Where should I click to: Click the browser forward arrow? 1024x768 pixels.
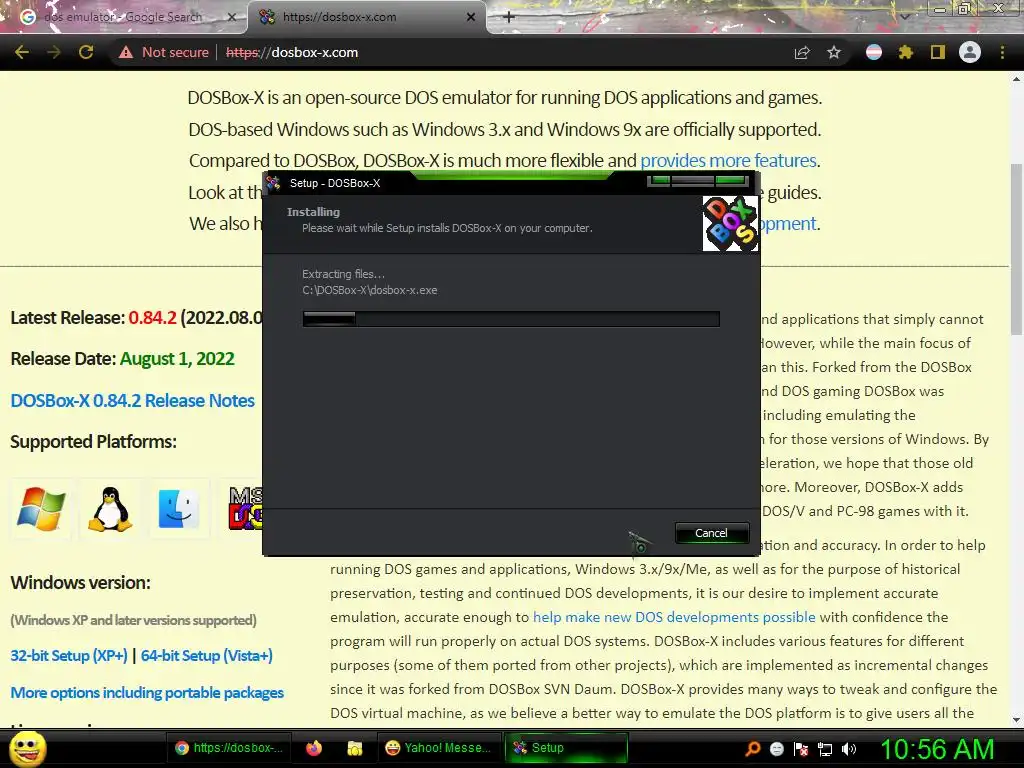54,52
